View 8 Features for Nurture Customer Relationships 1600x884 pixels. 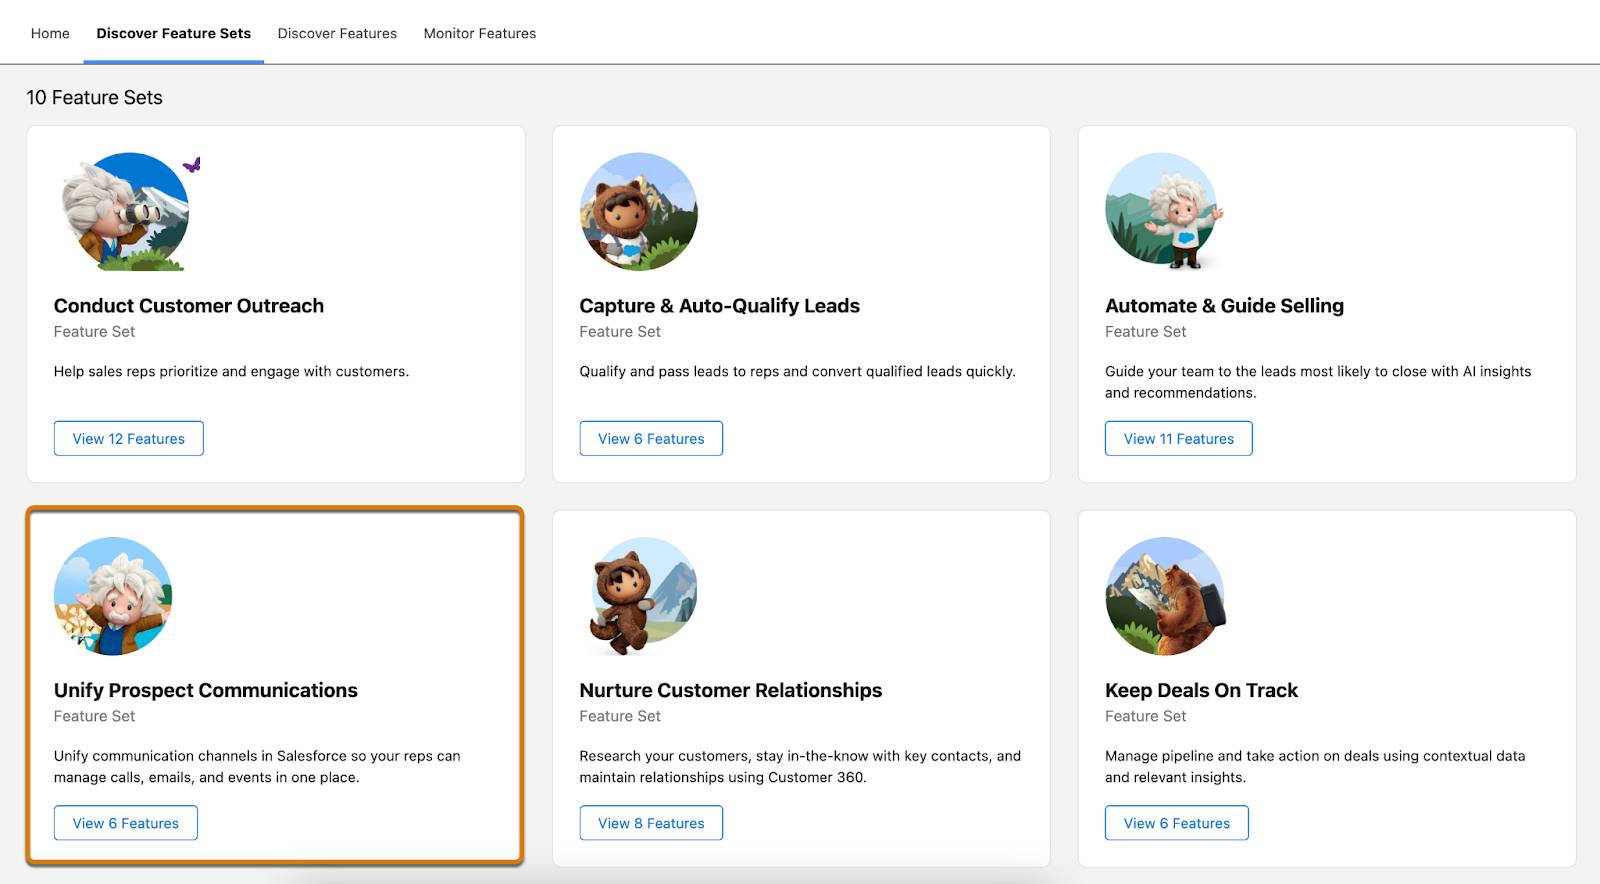click(x=651, y=822)
